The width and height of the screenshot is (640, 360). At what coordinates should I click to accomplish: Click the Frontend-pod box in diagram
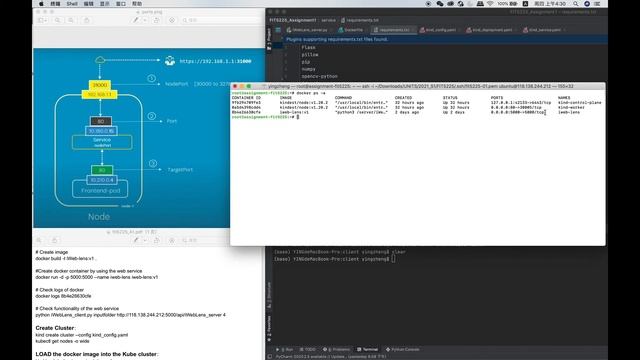click(x=100, y=189)
